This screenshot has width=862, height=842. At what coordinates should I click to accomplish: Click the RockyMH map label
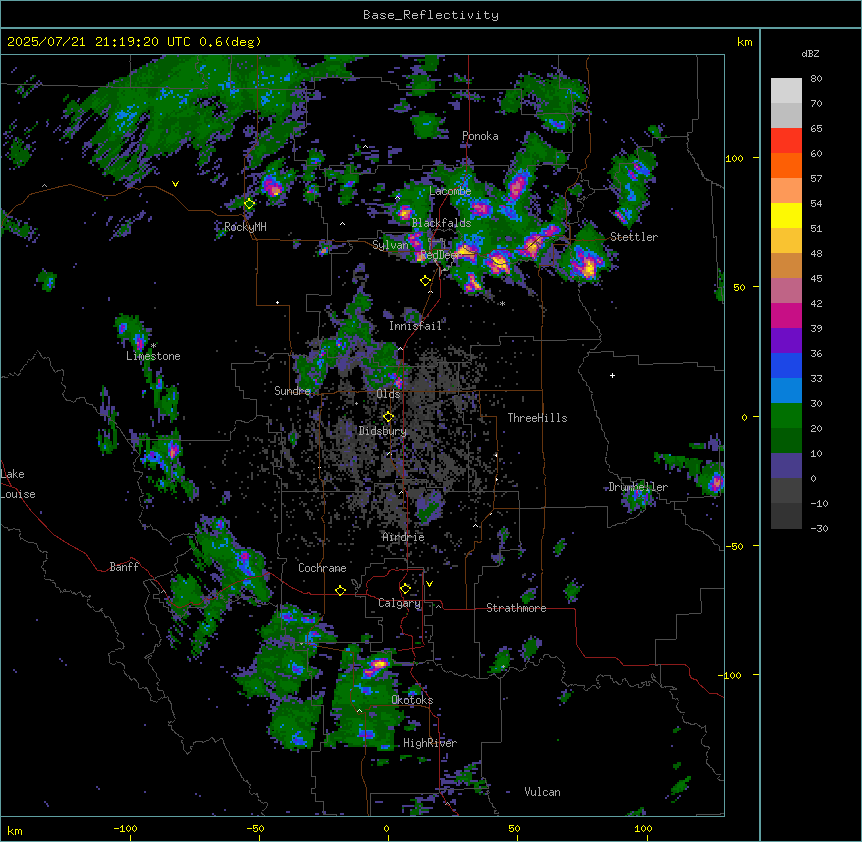(x=245, y=227)
